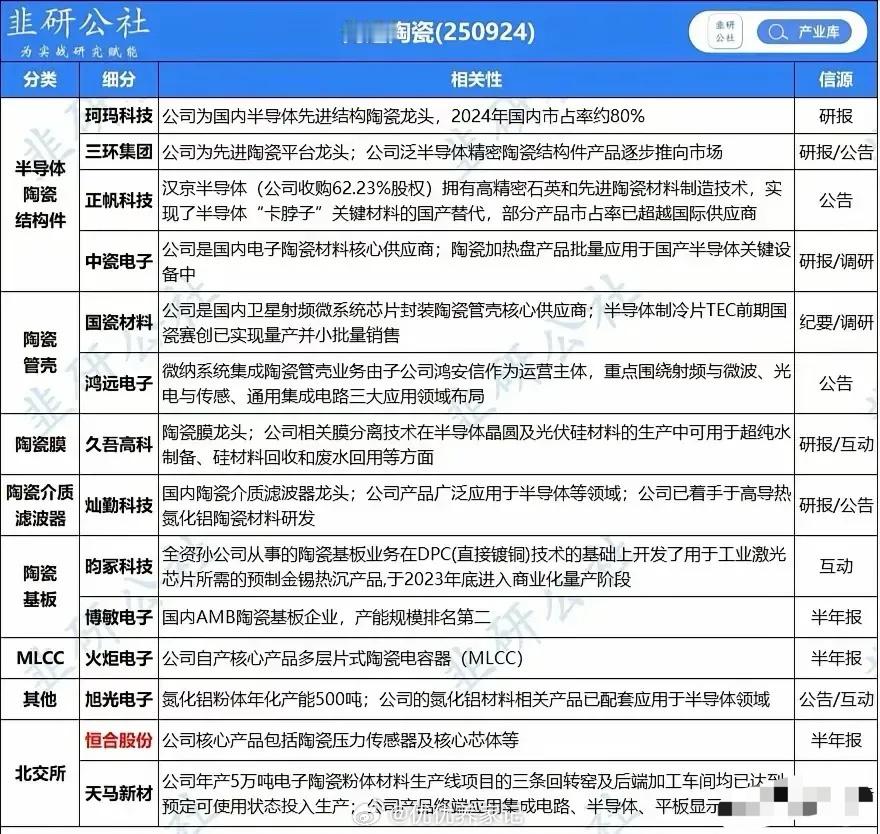The image size is (880, 834).
Task: Click the magnifier icon in 产业库 pill
Action: (x=777, y=33)
